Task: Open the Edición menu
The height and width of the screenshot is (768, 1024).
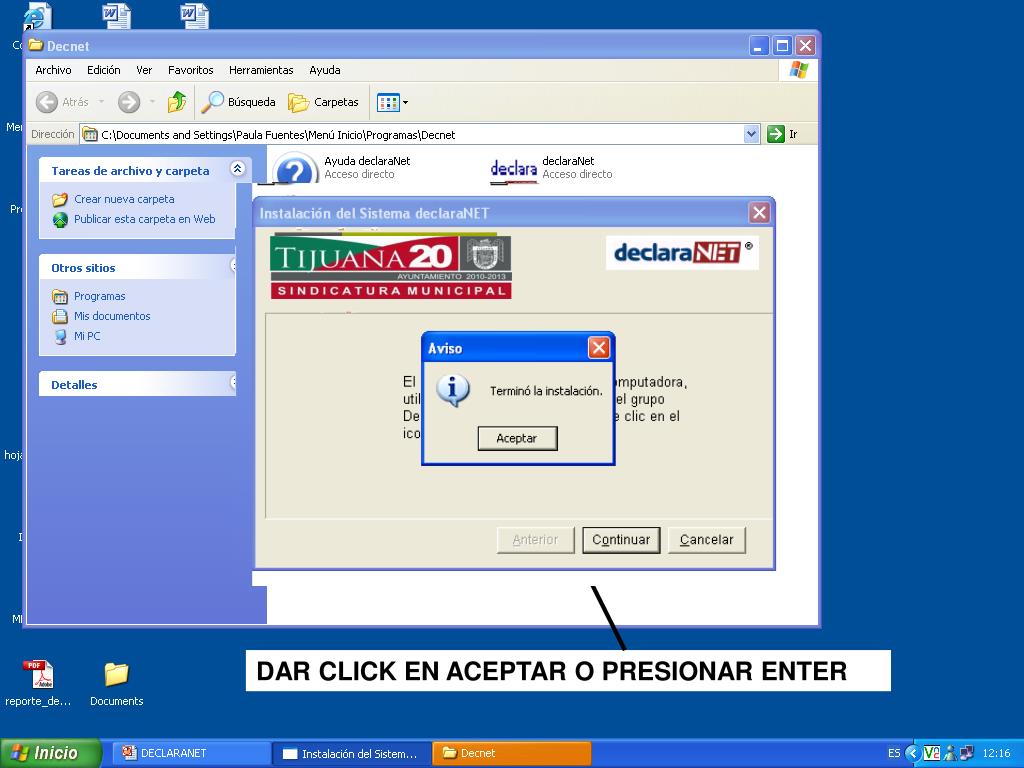Action: (x=103, y=70)
